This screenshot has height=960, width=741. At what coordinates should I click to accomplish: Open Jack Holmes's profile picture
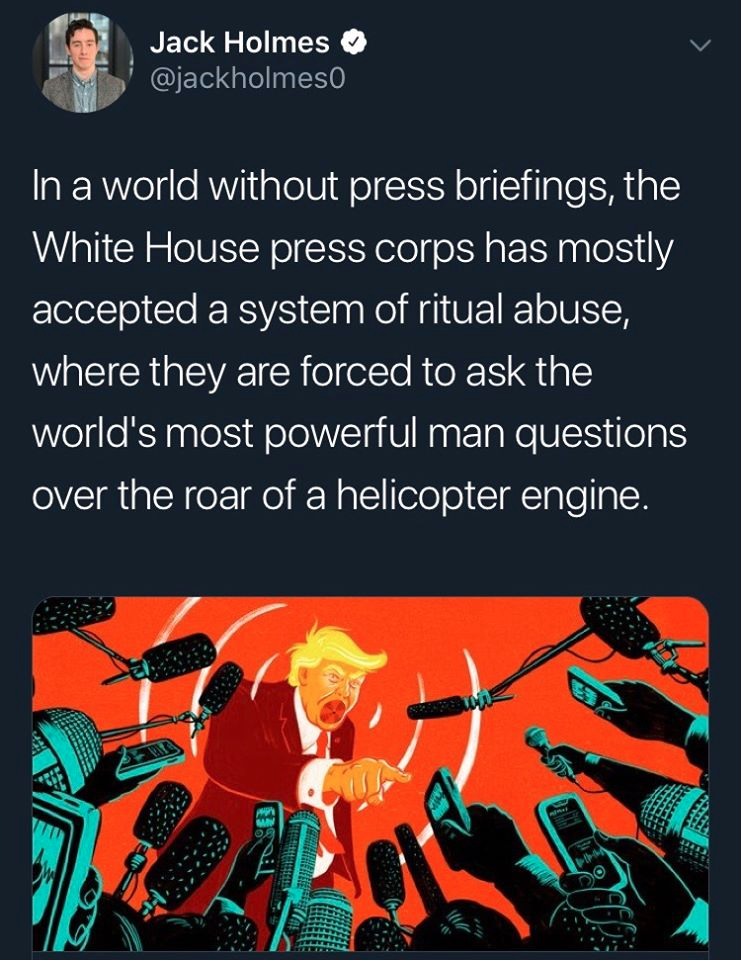coord(83,63)
